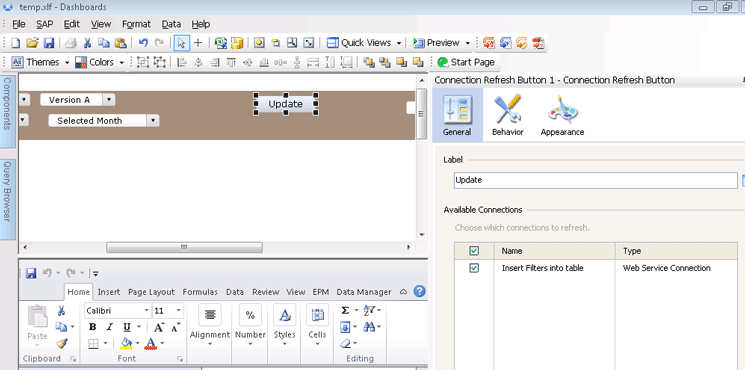Open the Fill Color bucket
745x370 pixels.
(x=126, y=343)
